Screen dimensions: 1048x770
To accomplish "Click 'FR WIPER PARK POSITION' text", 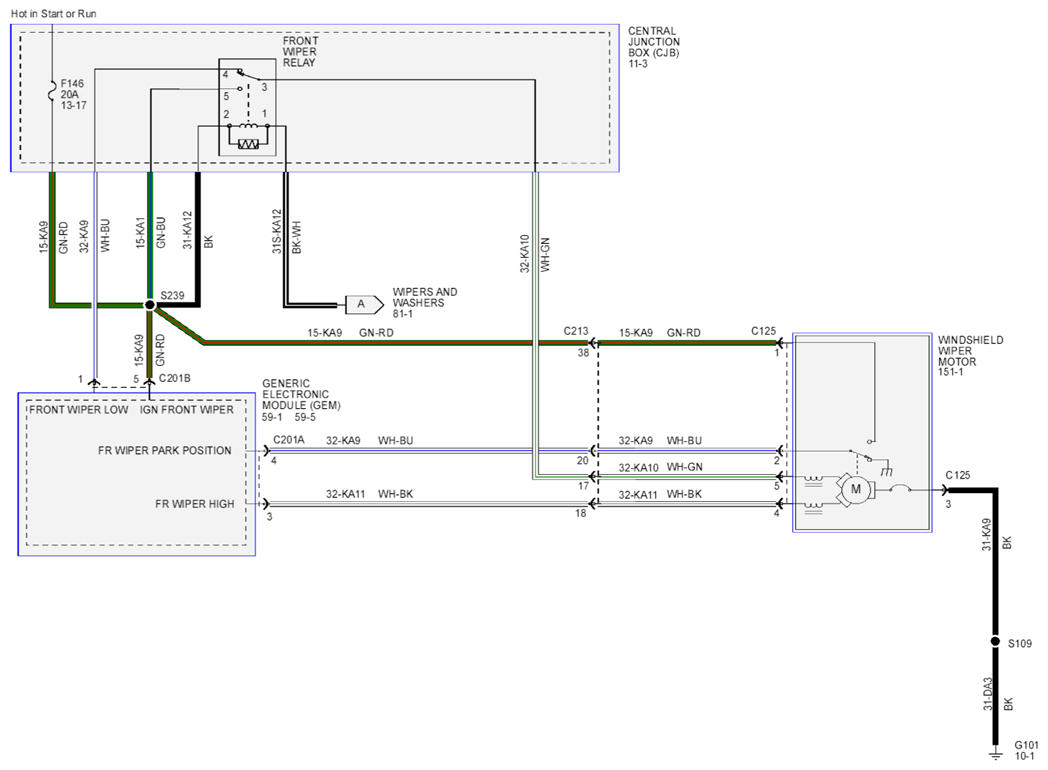I will coord(164,451).
